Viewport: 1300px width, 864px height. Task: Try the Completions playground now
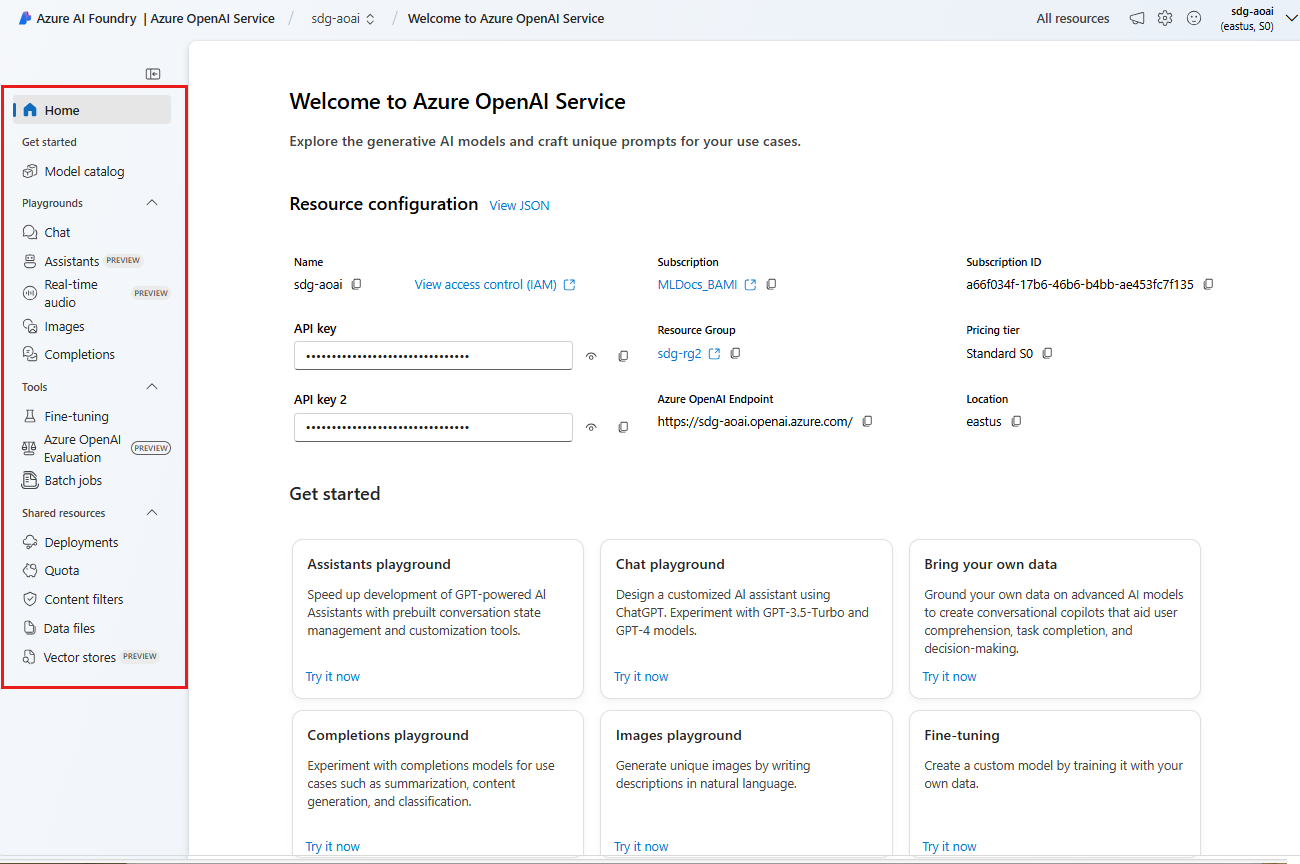(x=333, y=847)
